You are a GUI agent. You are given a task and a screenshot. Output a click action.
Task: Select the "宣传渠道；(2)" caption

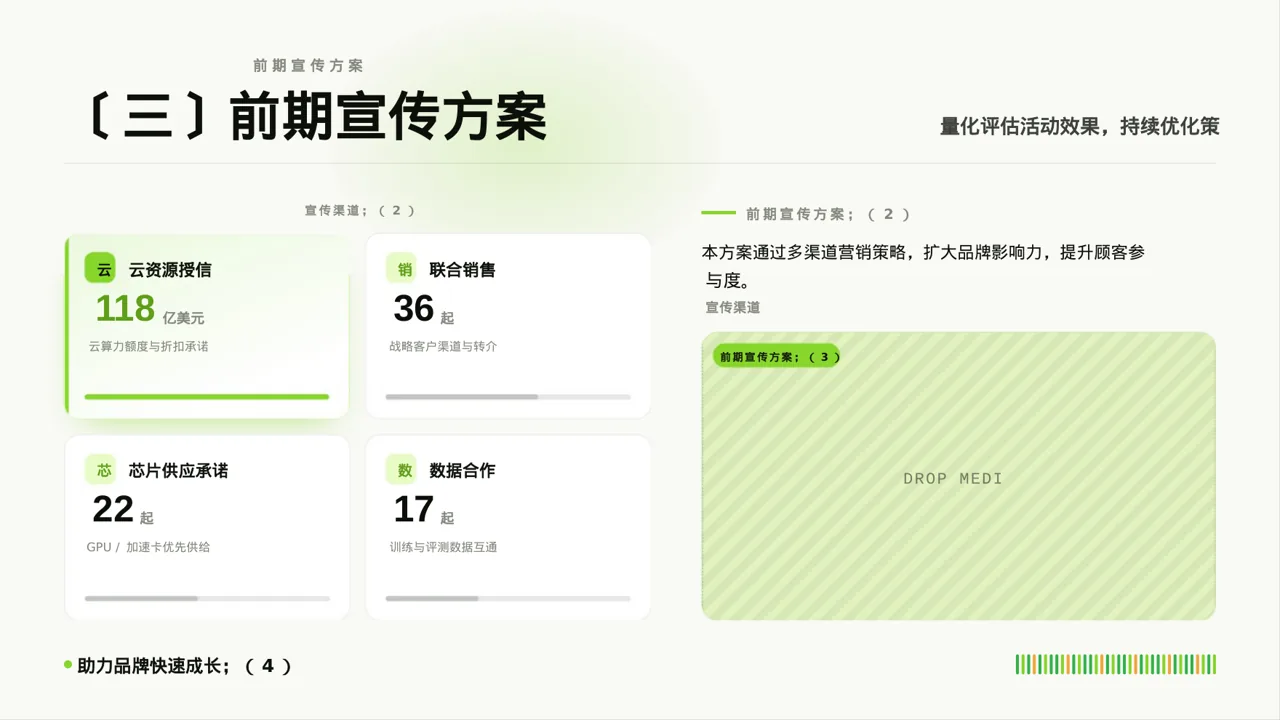360,211
